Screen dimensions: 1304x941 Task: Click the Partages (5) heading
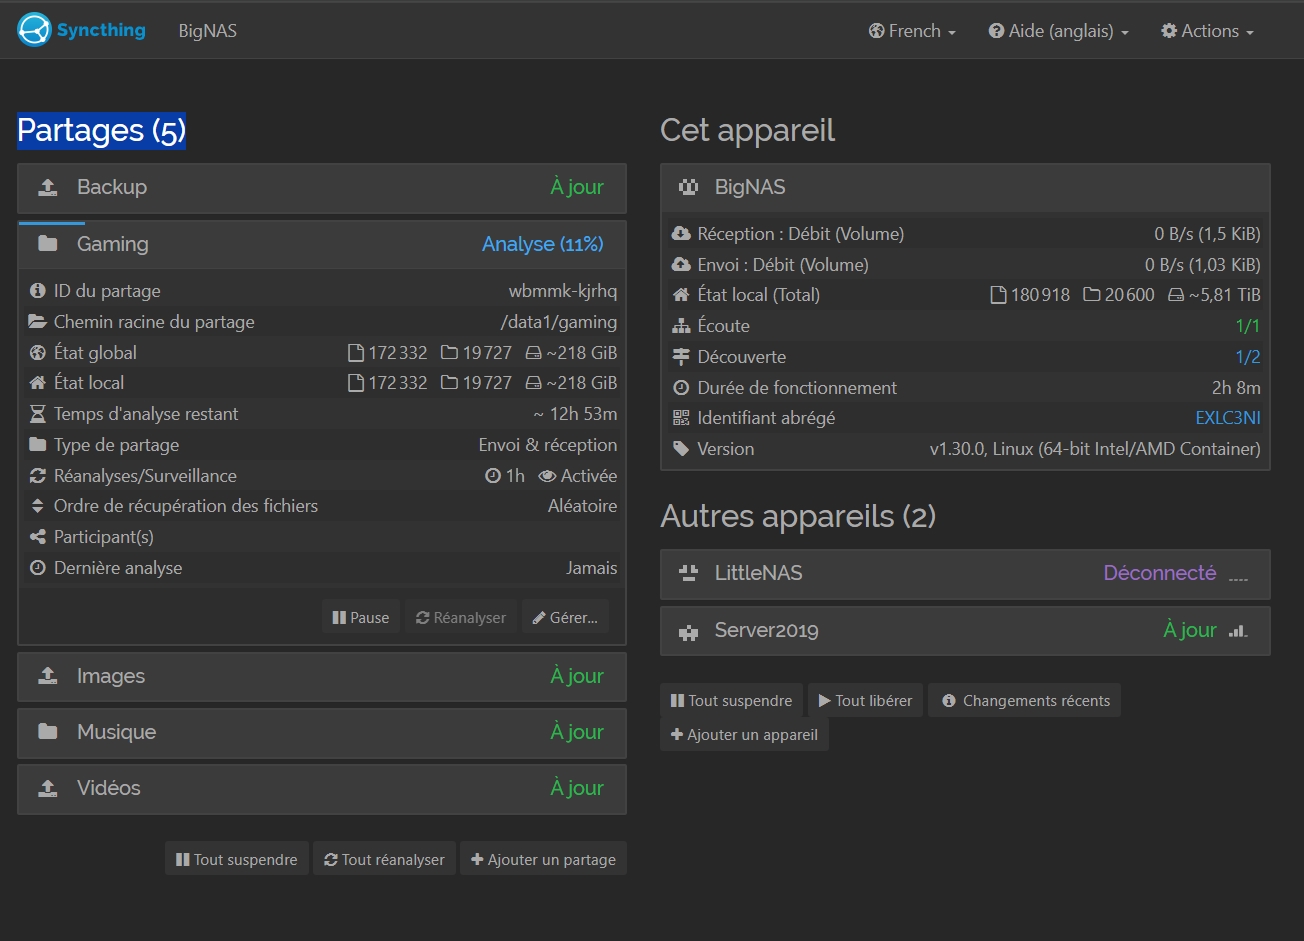(101, 131)
